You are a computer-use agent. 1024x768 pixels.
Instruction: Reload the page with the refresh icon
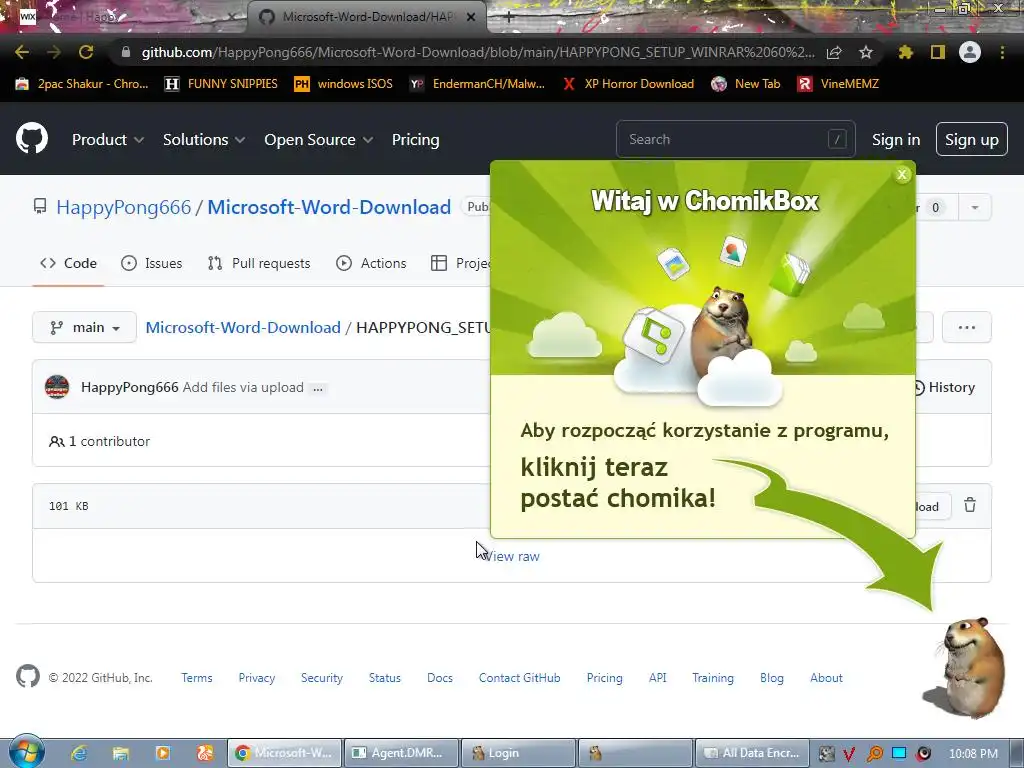pos(86,52)
